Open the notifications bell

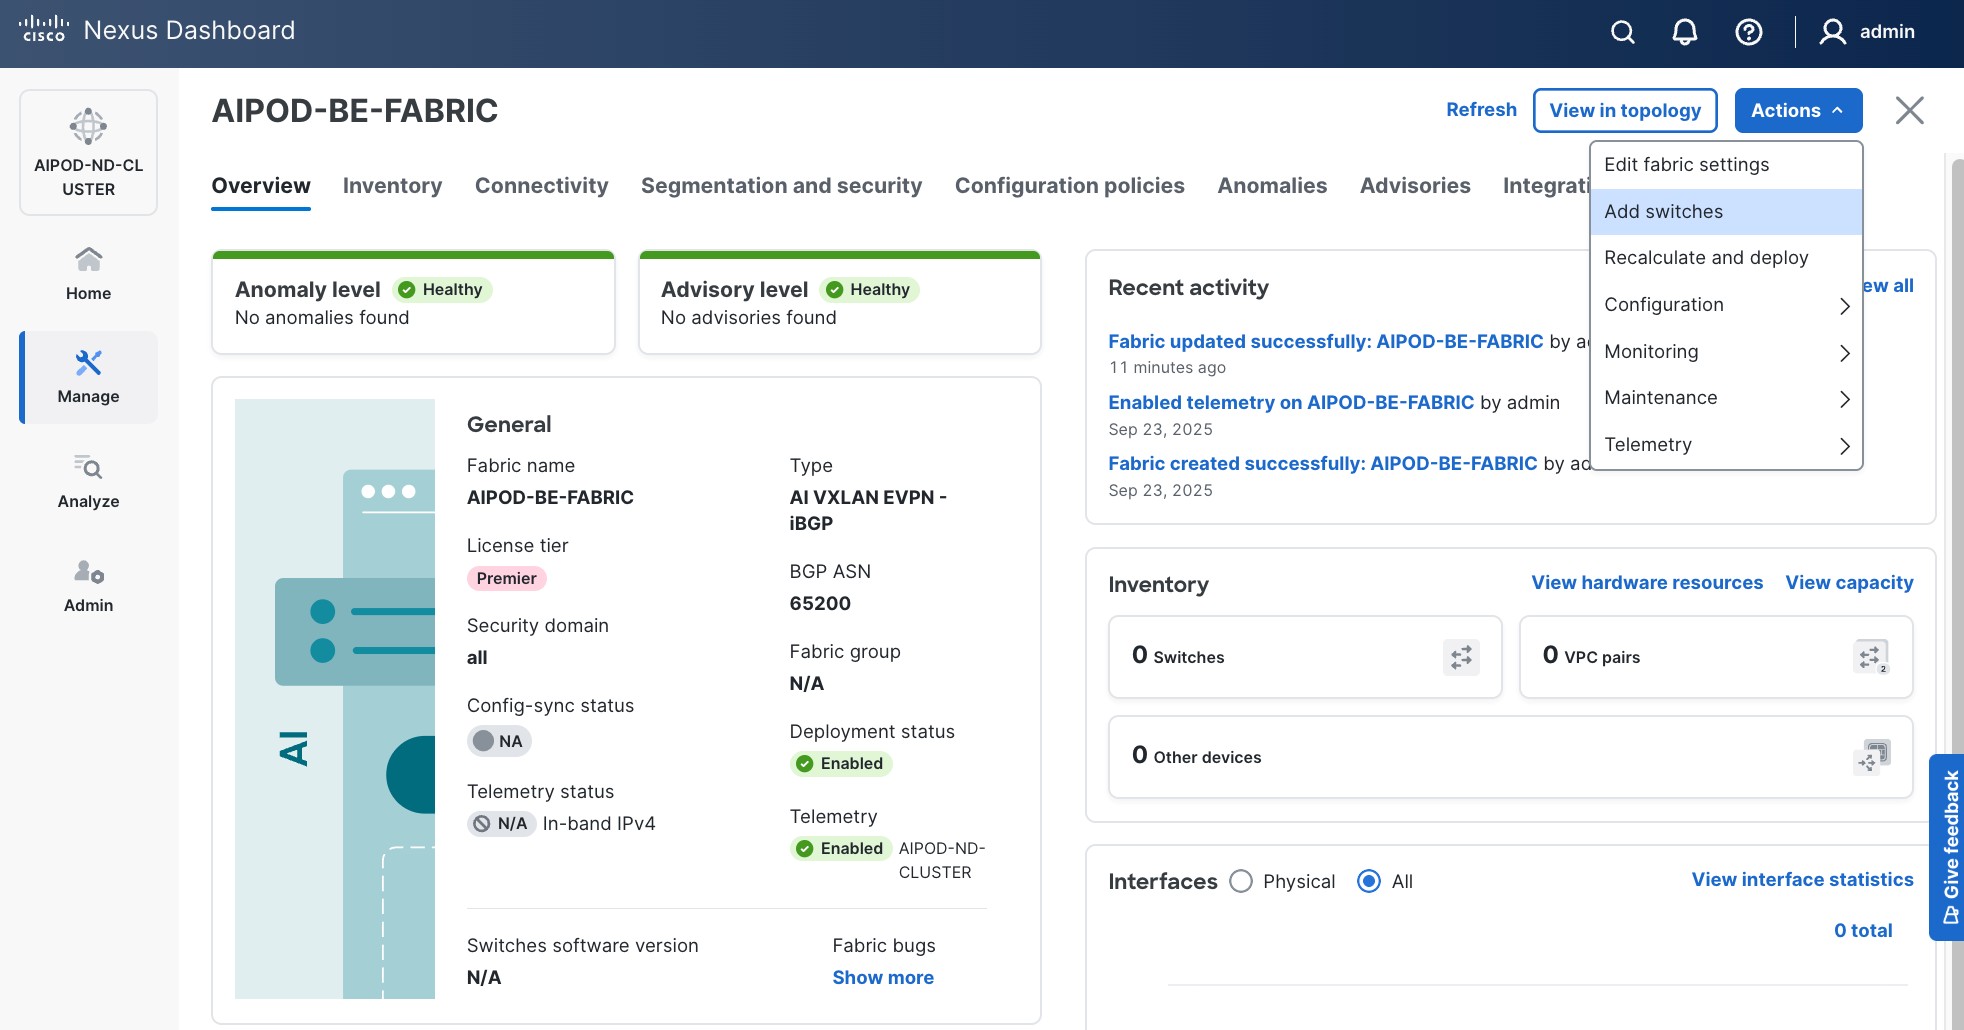pos(1683,32)
